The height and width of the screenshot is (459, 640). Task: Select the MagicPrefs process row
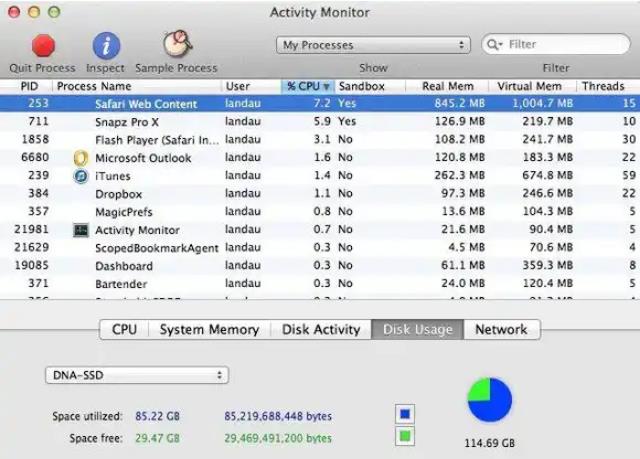tap(320, 211)
